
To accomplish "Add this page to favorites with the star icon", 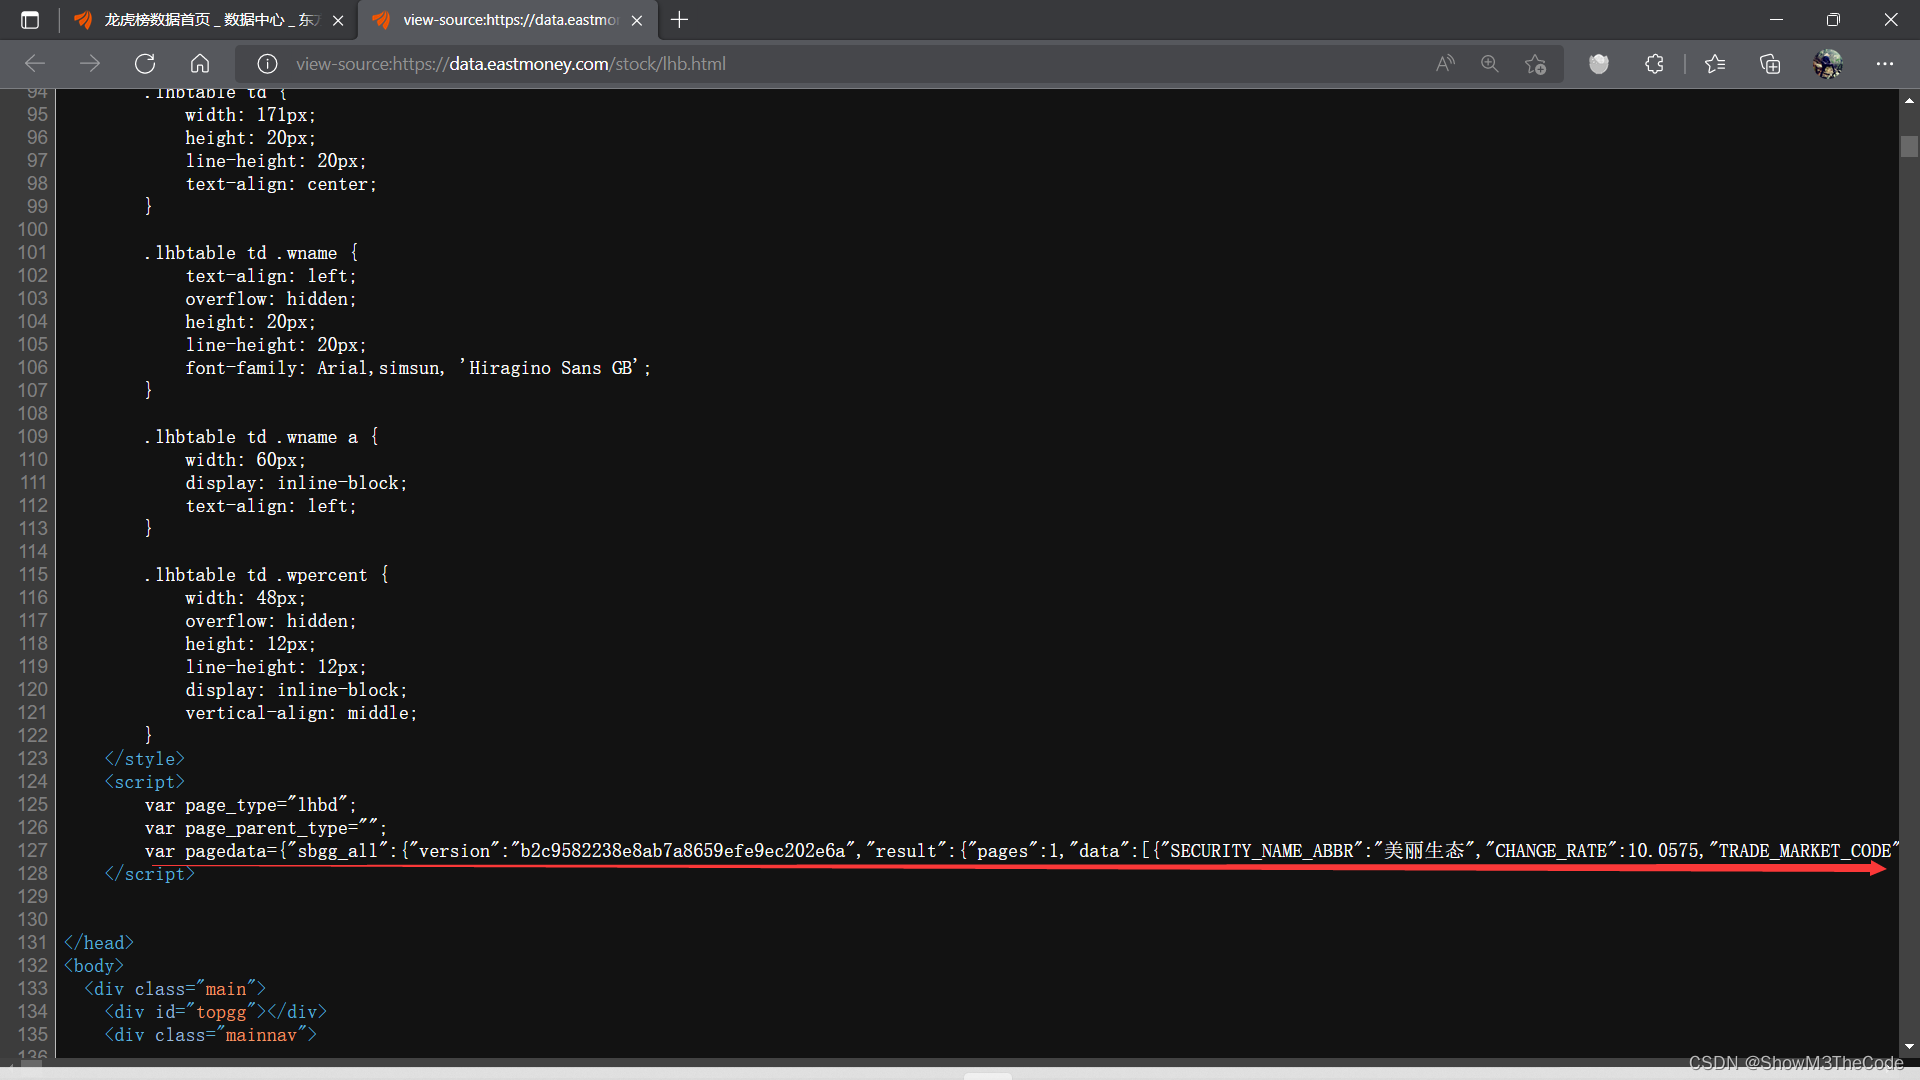I will pyautogui.click(x=1535, y=64).
